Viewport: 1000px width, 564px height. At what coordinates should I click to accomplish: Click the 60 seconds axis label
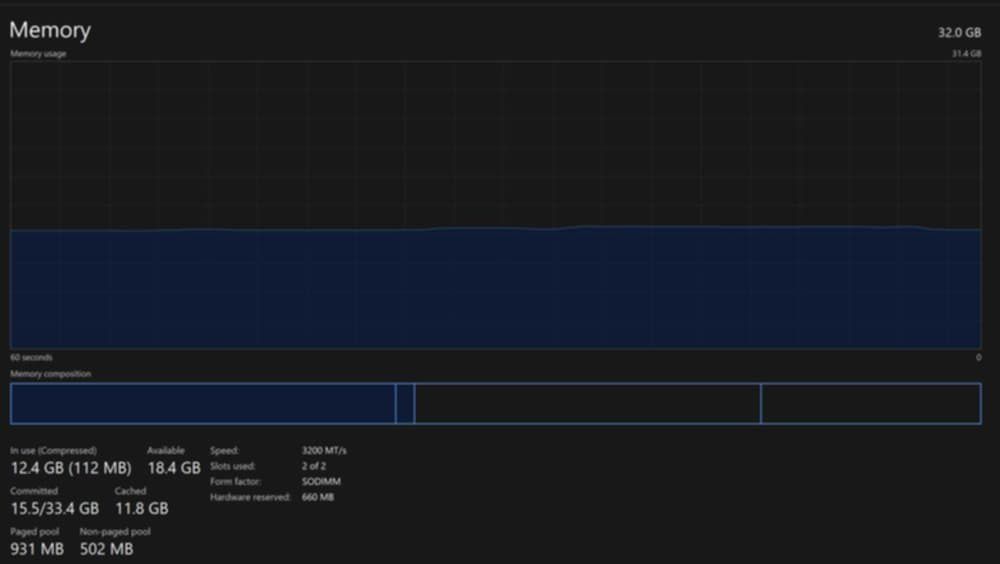(x=31, y=357)
